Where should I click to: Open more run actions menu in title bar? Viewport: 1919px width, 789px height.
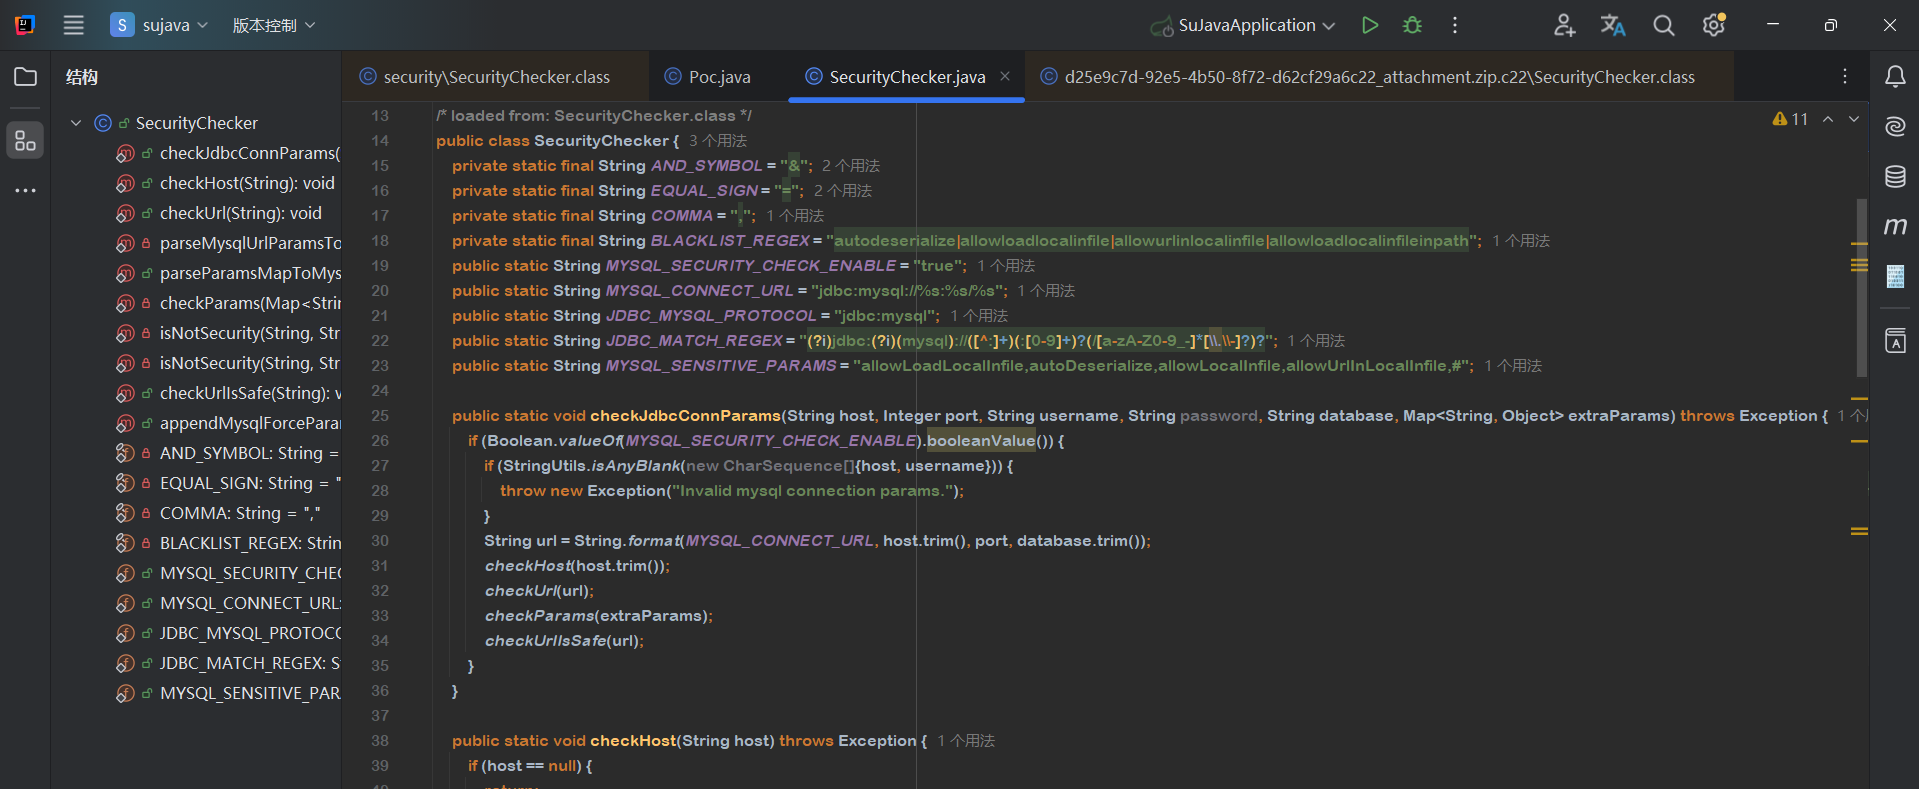tap(1455, 25)
